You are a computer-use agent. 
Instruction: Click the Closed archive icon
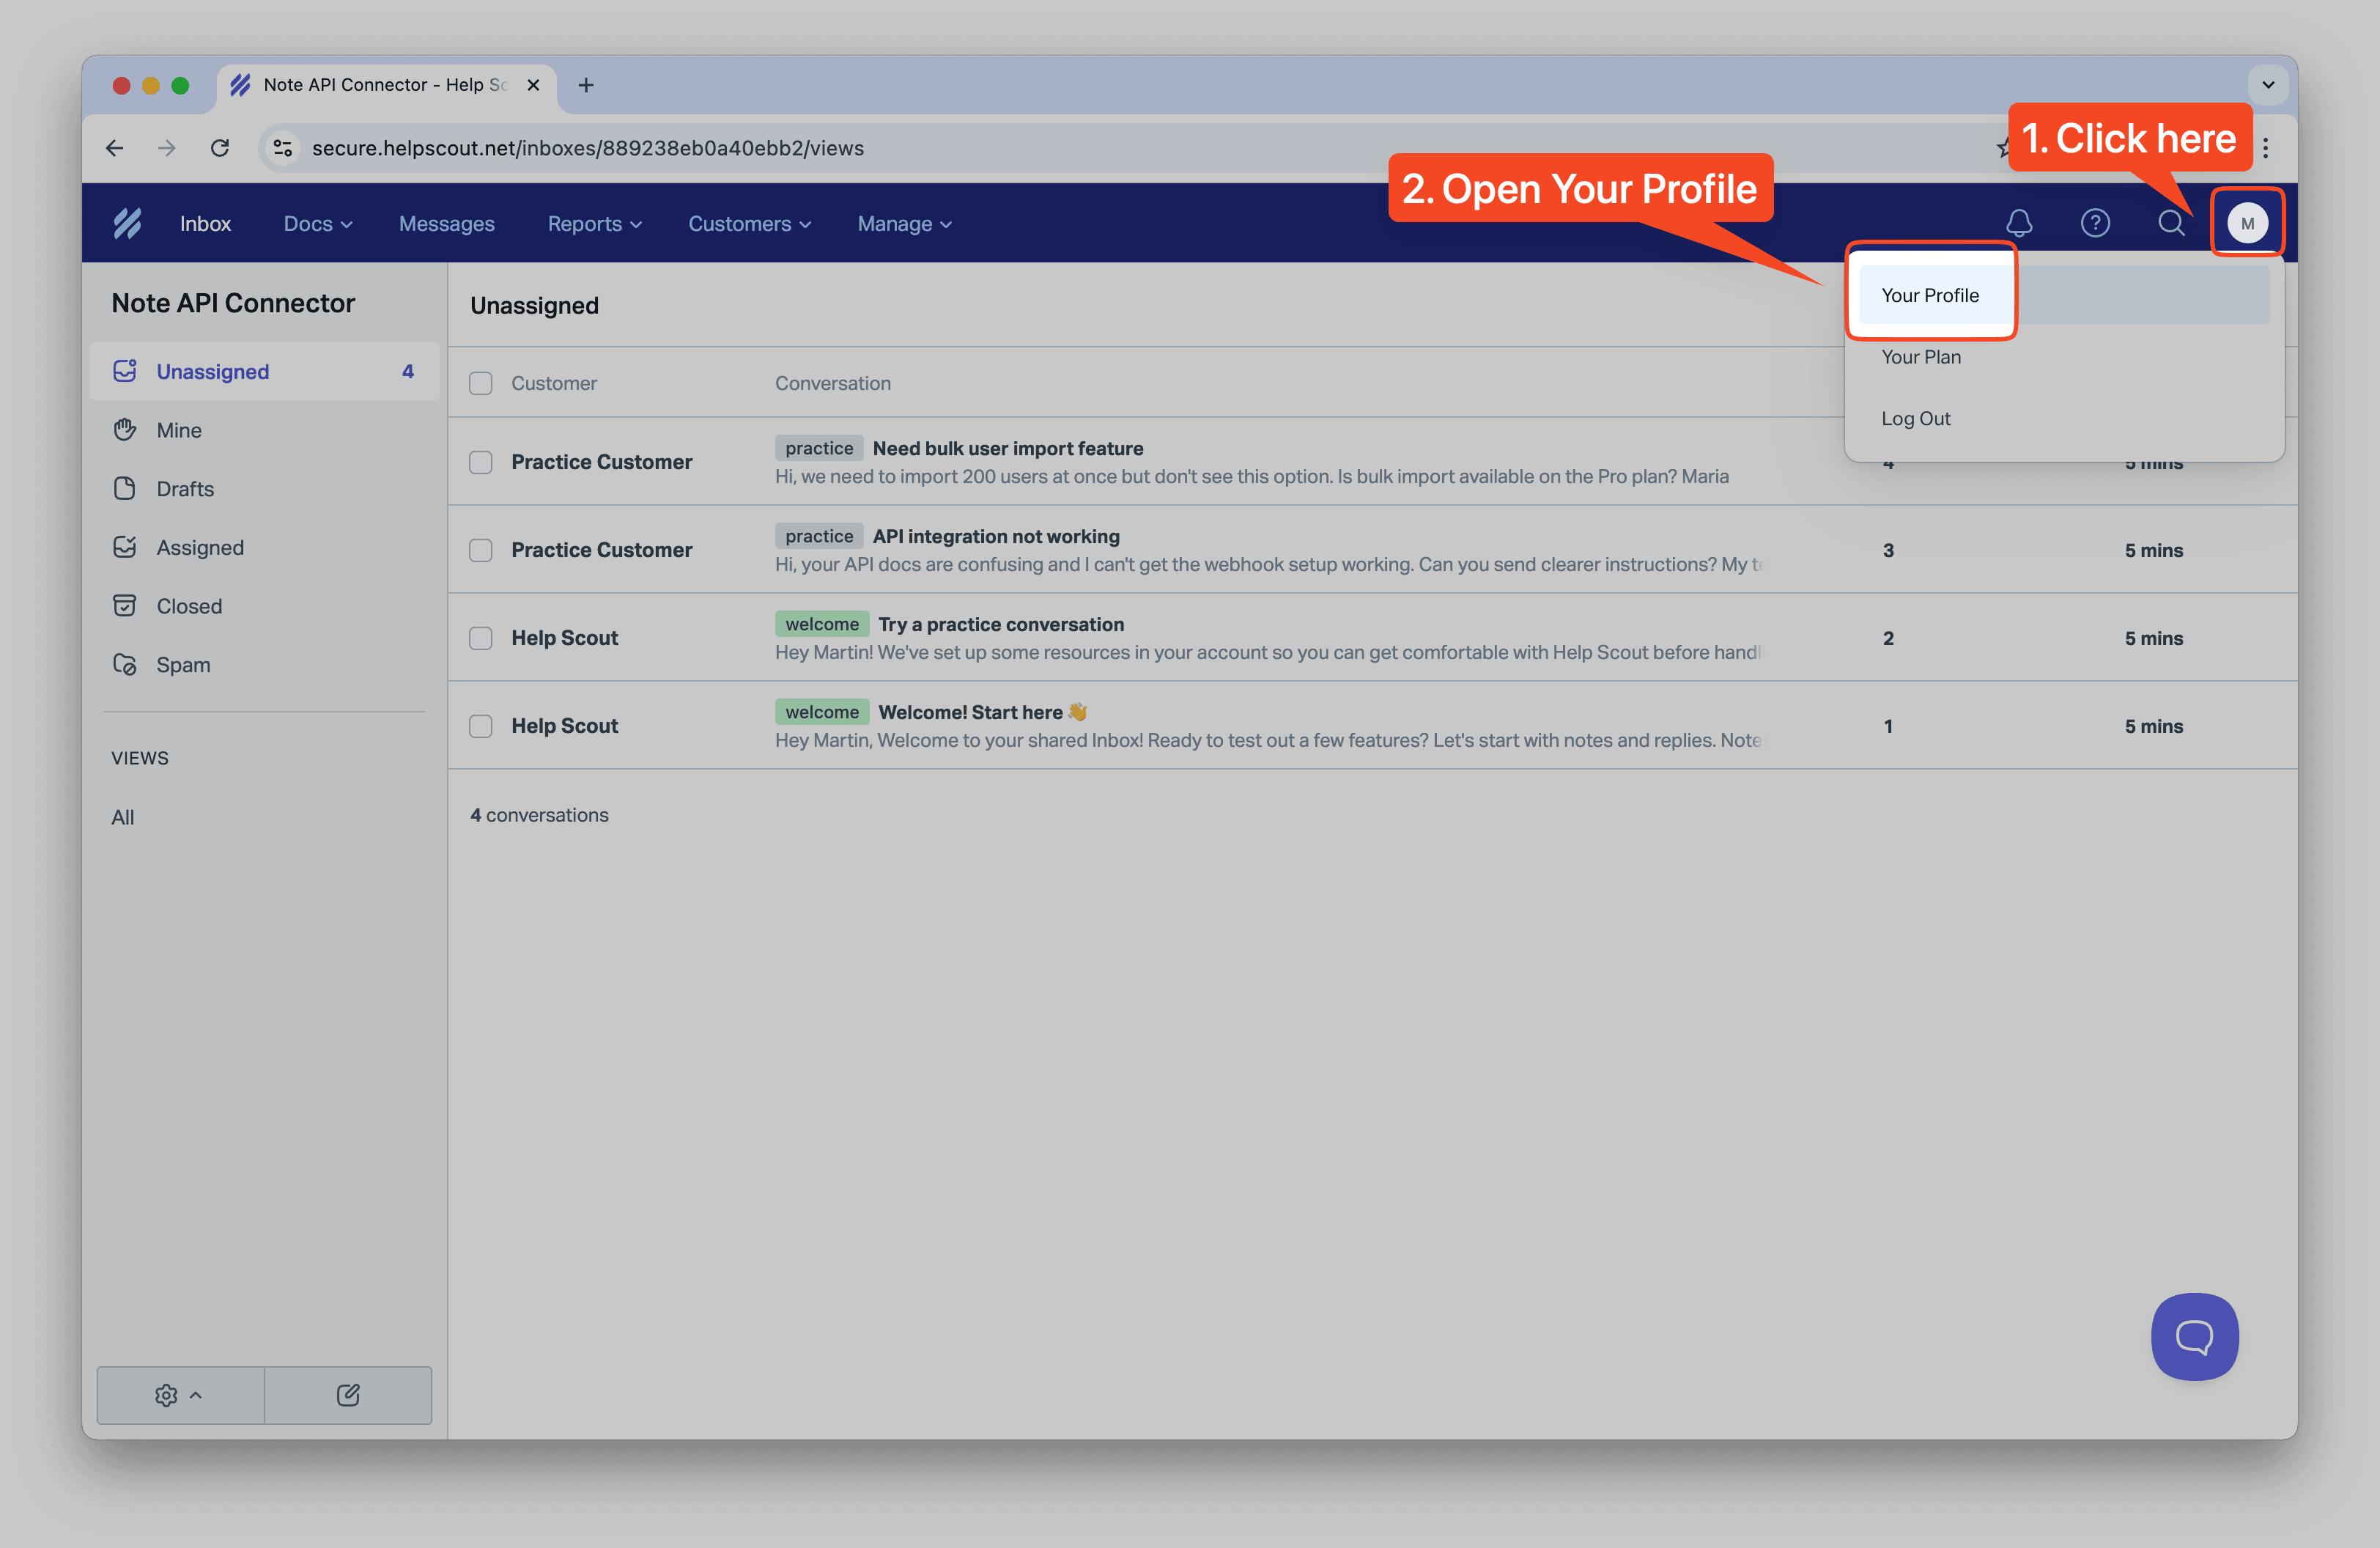point(125,606)
